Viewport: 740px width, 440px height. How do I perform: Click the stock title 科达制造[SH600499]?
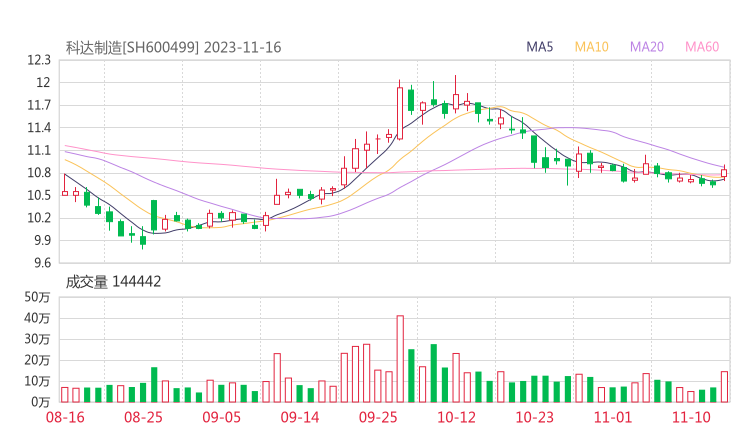132,48
